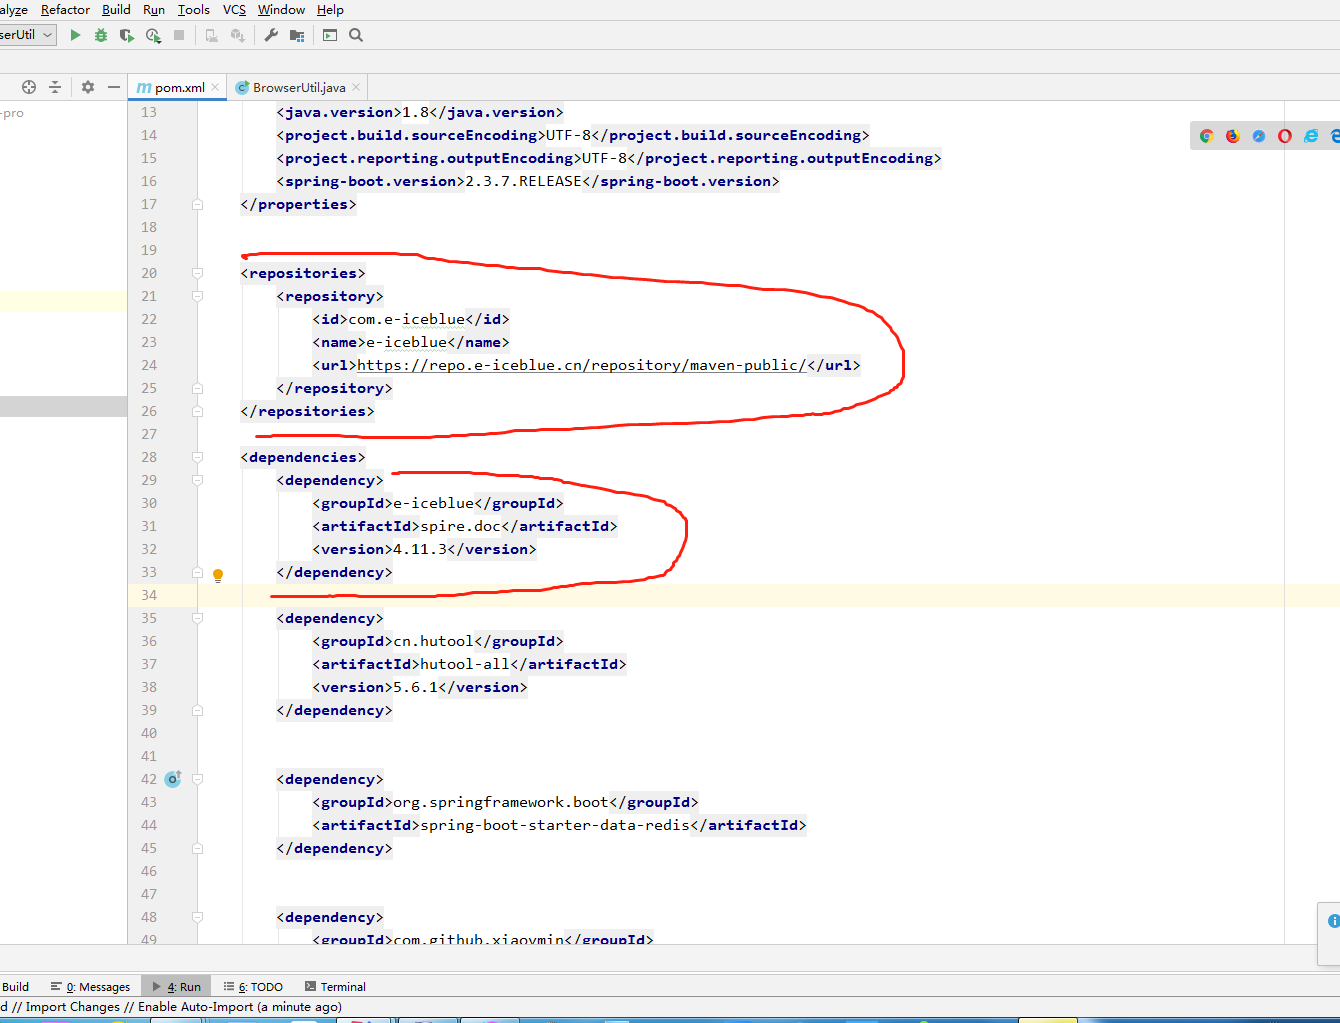Screen dimensions: 1340x1023
Task: Open the VCS menu
Action: [x=234, y=9]
